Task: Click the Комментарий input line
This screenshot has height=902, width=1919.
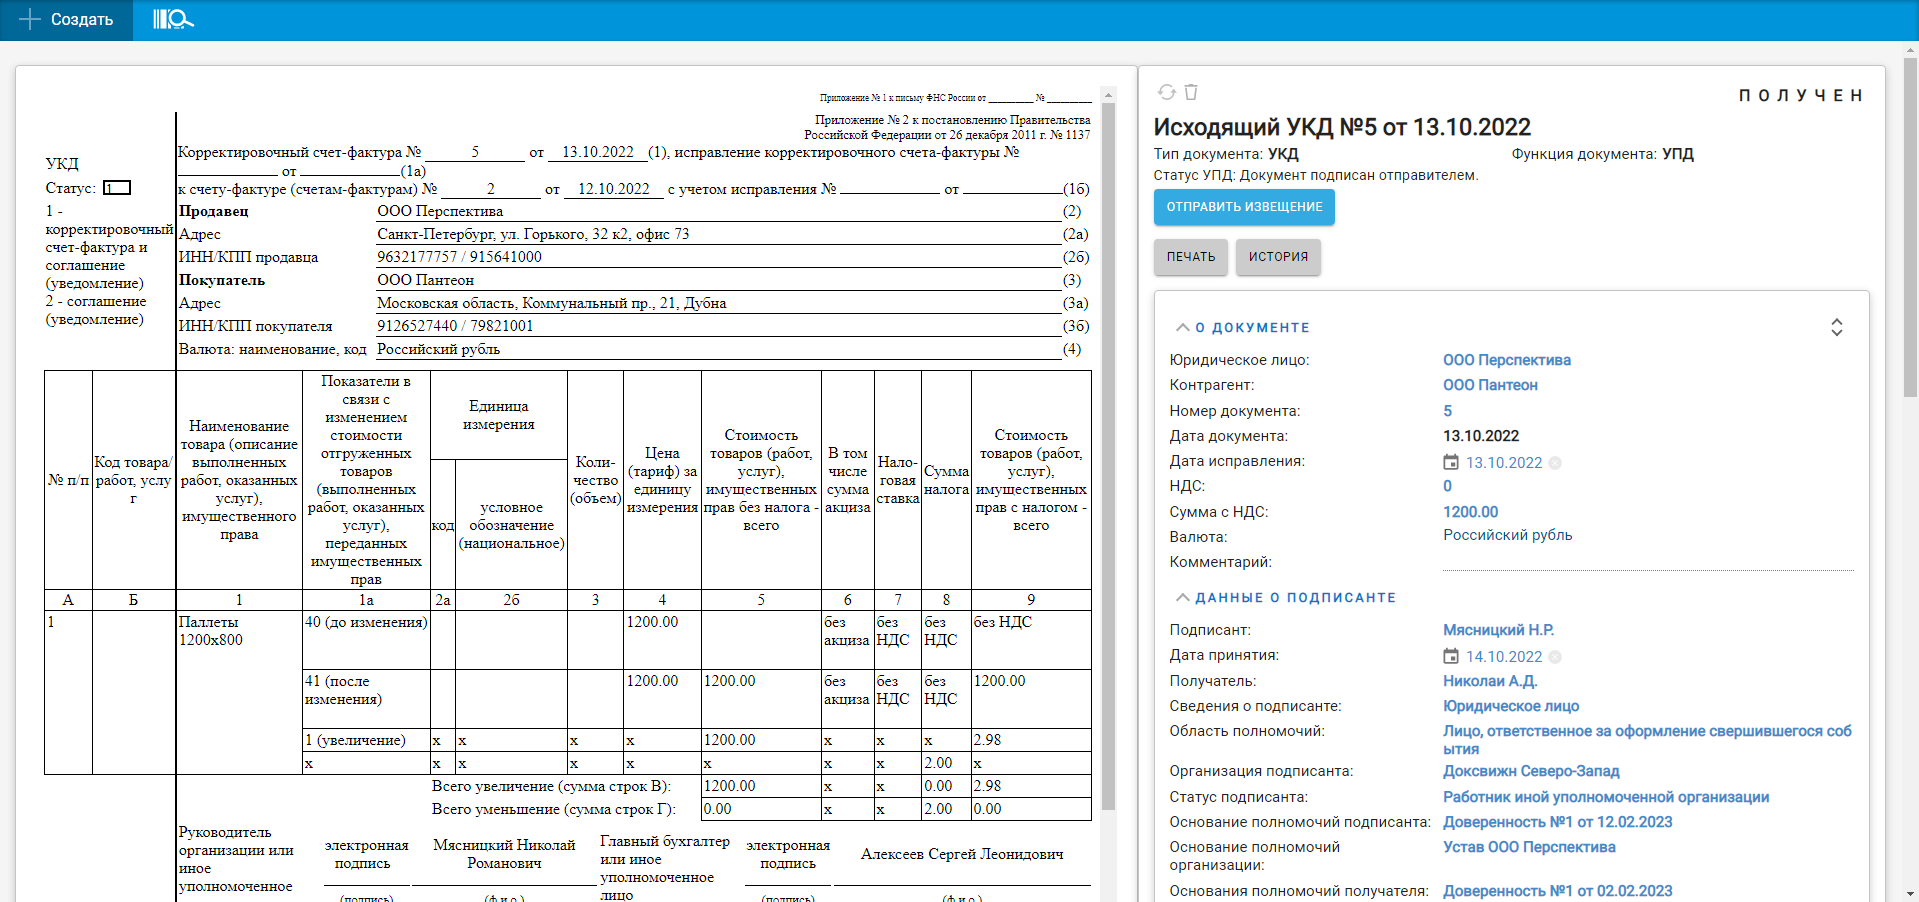Action: tap(1648, 562)
